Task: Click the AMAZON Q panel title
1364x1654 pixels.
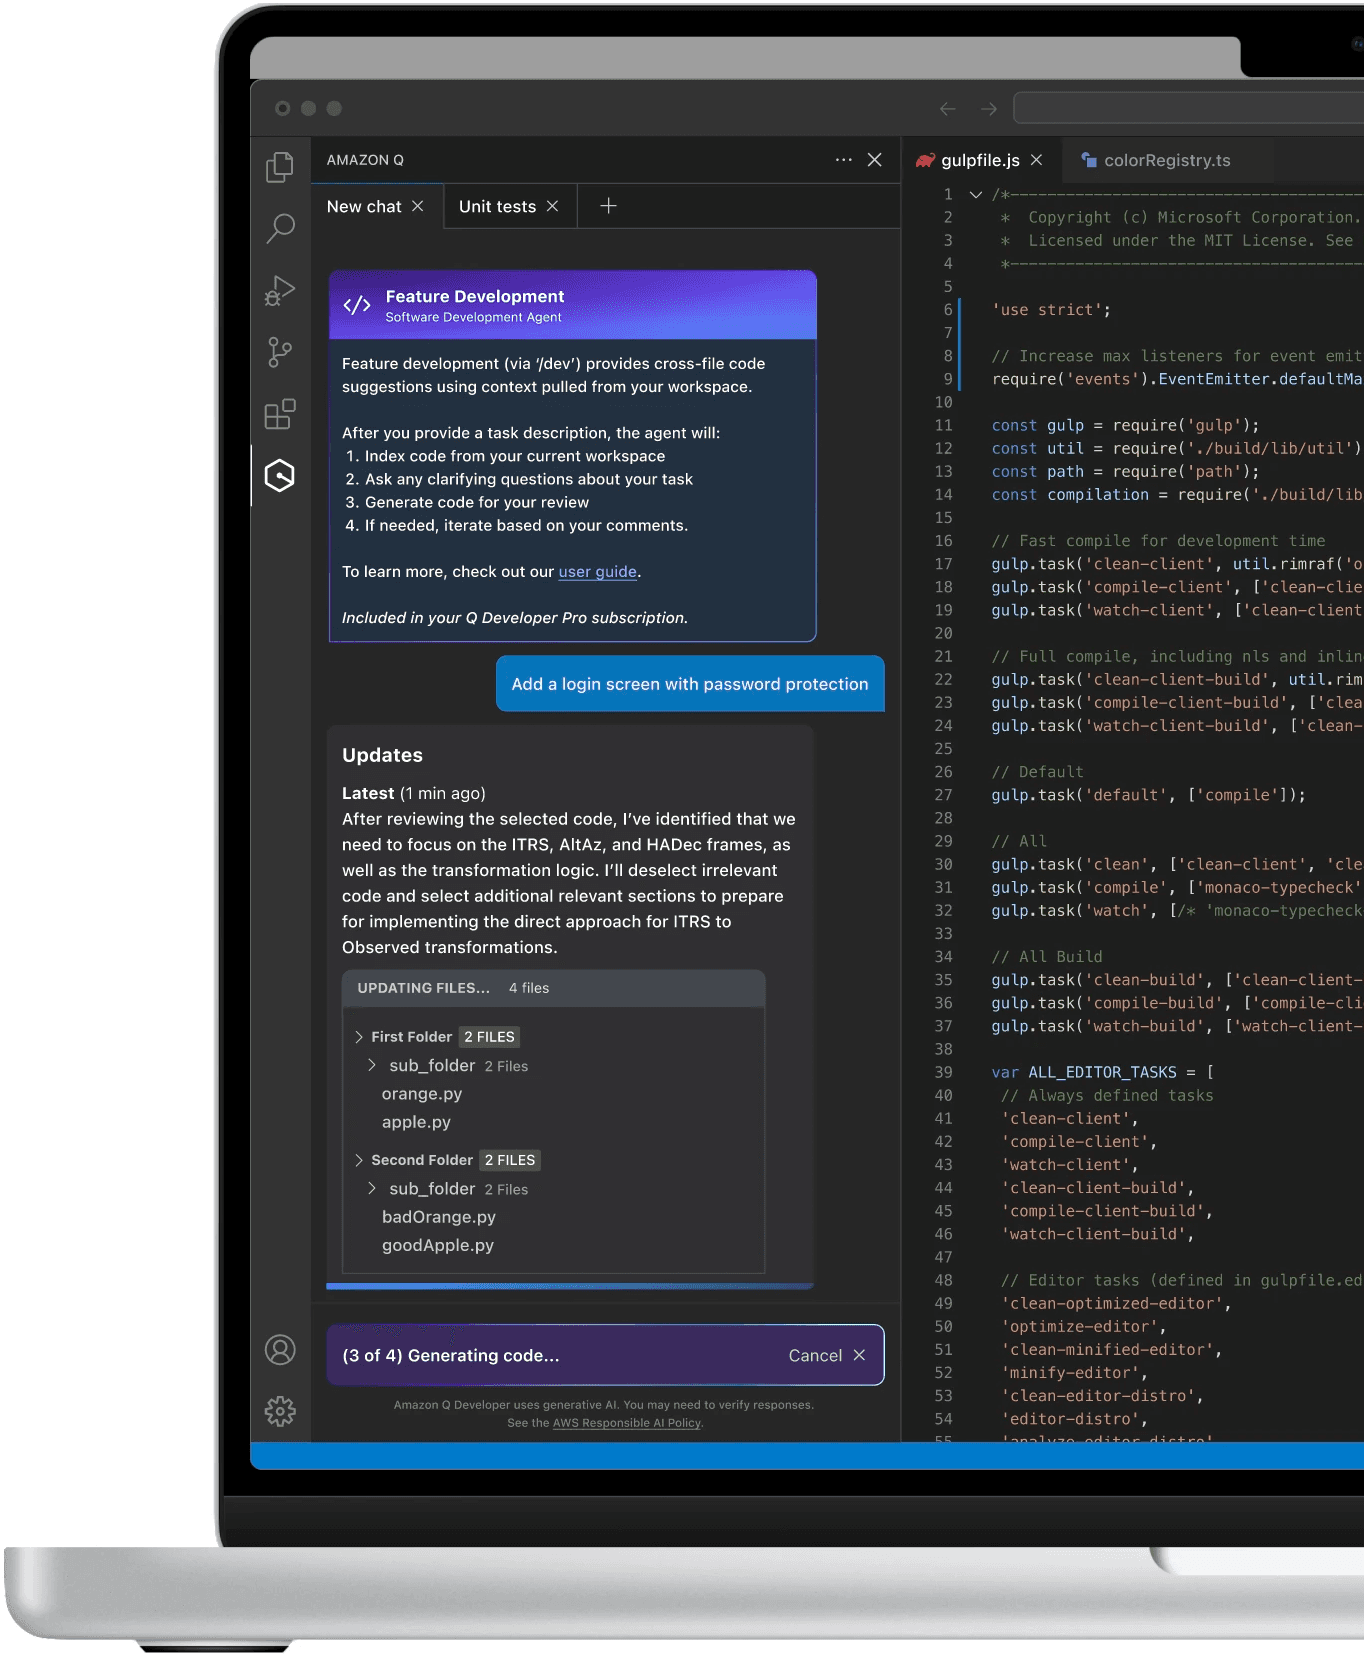Action: [x=365, y=160]
